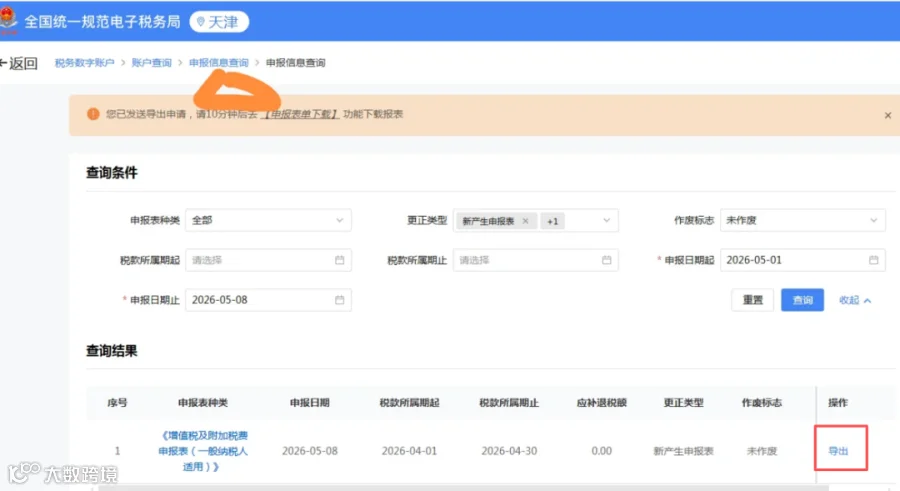Screen dimensions: 900x491
Task: Click the 2026-05-08 cell in results
Action: point(310,451)
